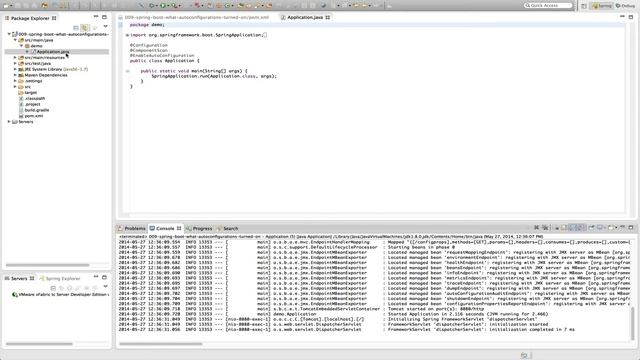Select the .settings folder
This screenshot has height=360, width=640.
click(x=33, y=81)
